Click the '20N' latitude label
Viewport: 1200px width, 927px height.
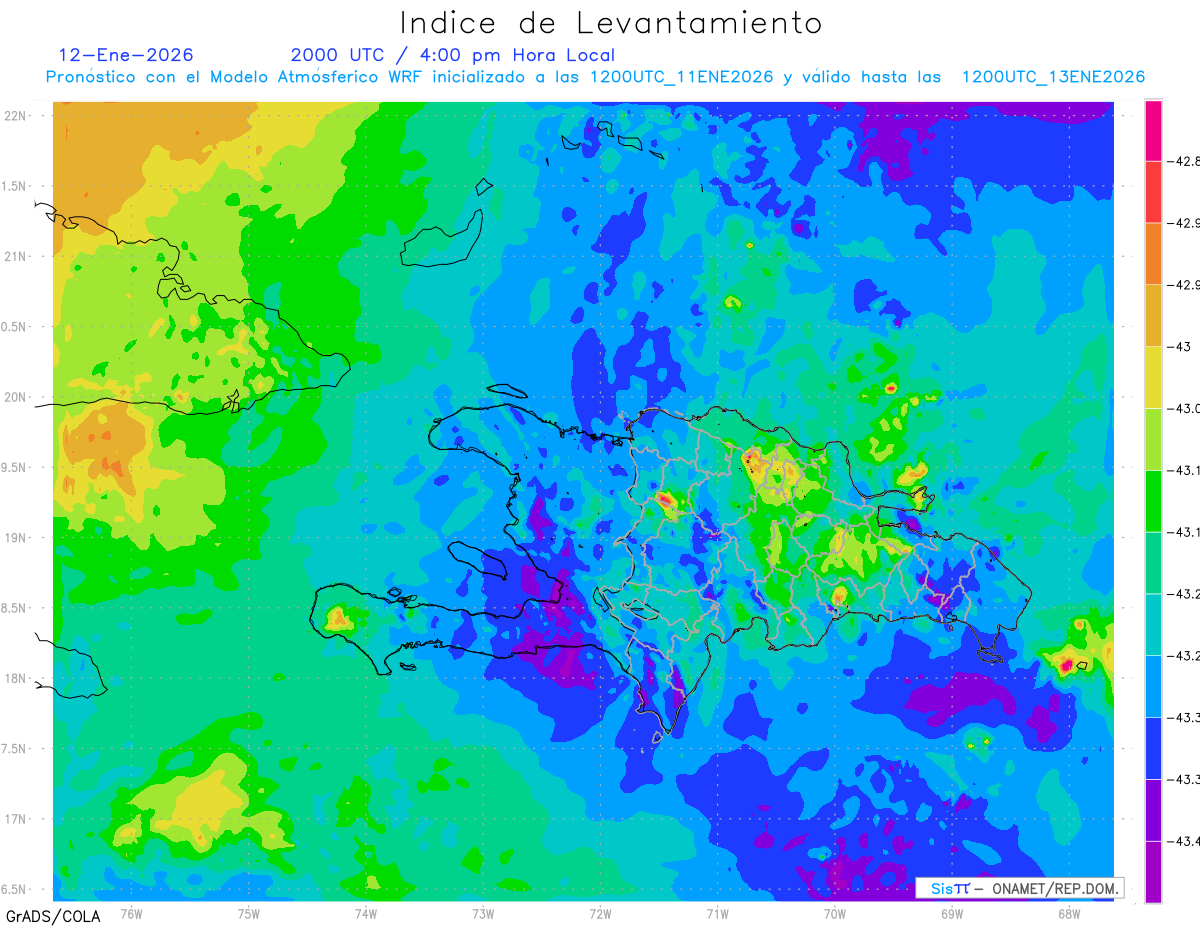pos(15,397)
